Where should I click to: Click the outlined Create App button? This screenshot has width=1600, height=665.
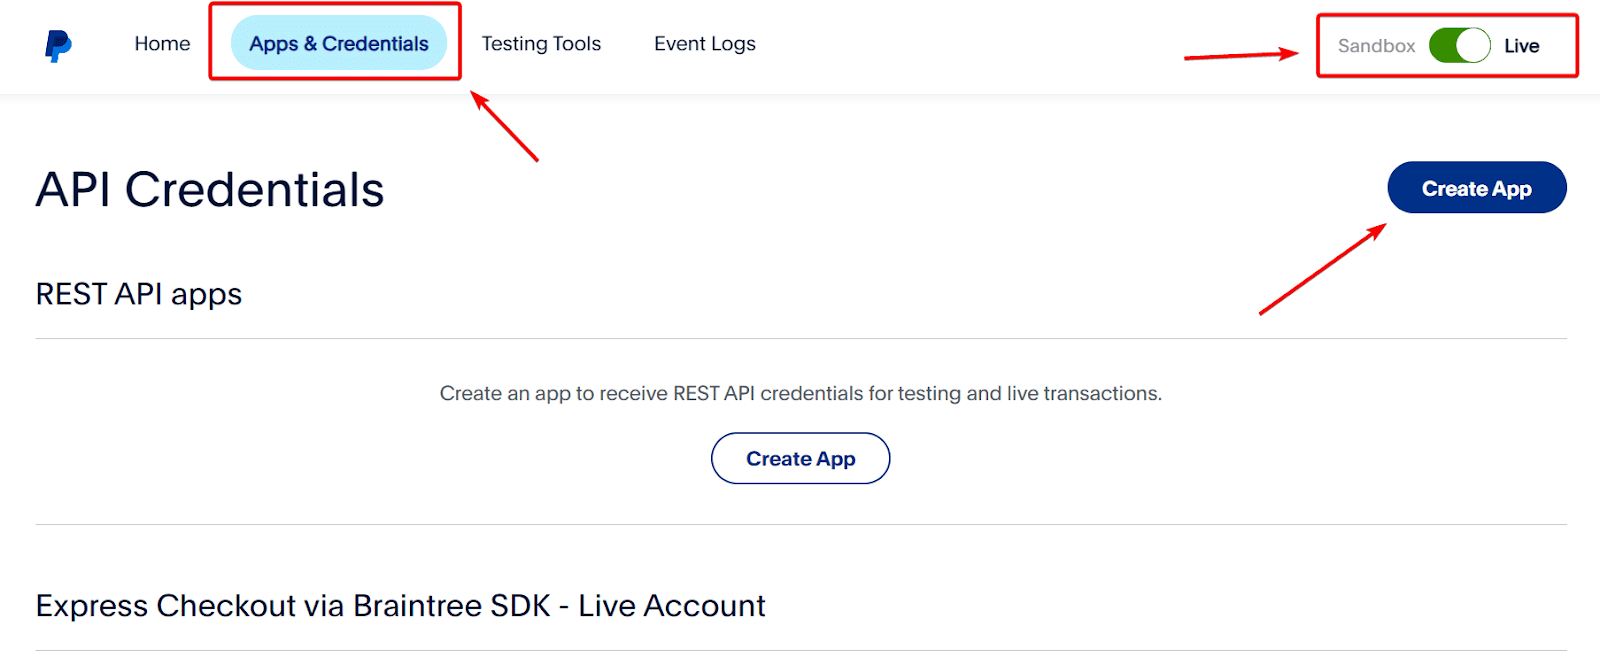coord(800,459)
